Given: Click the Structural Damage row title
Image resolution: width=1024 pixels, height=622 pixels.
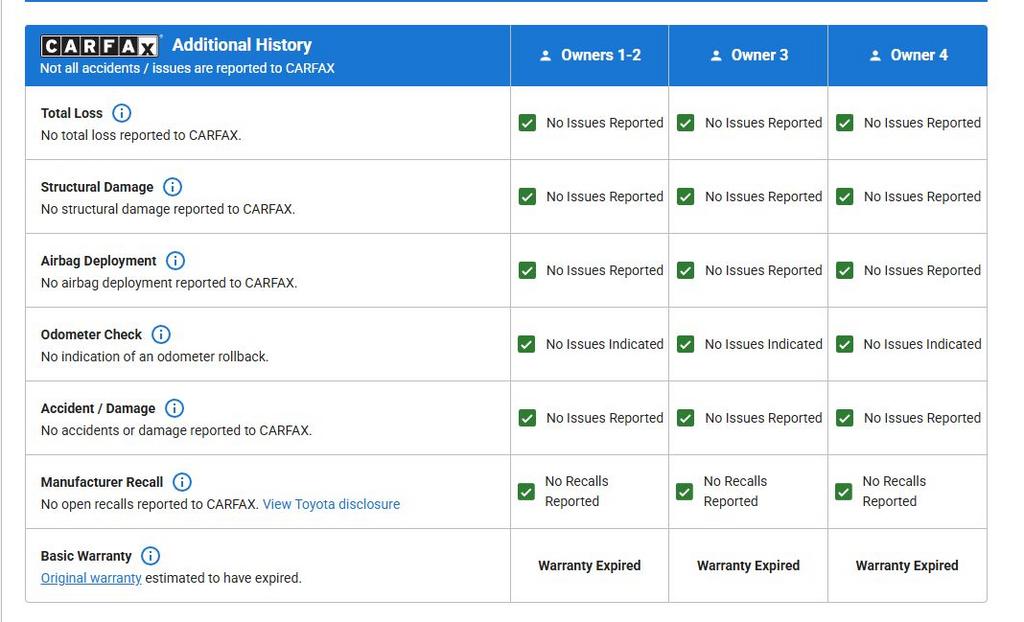Looking at the screenshot, I should pyautogui.click(x=97, y=187).
